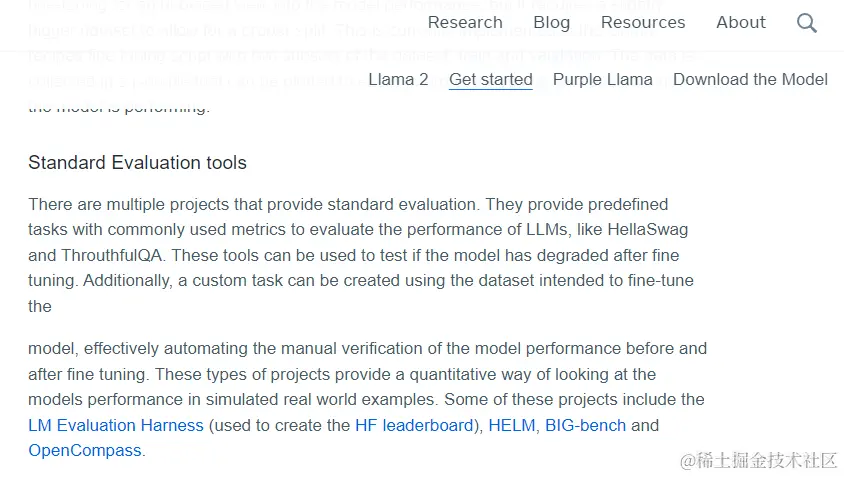
Task: Follow the HF leaderboard link
Action: point(414,425)
